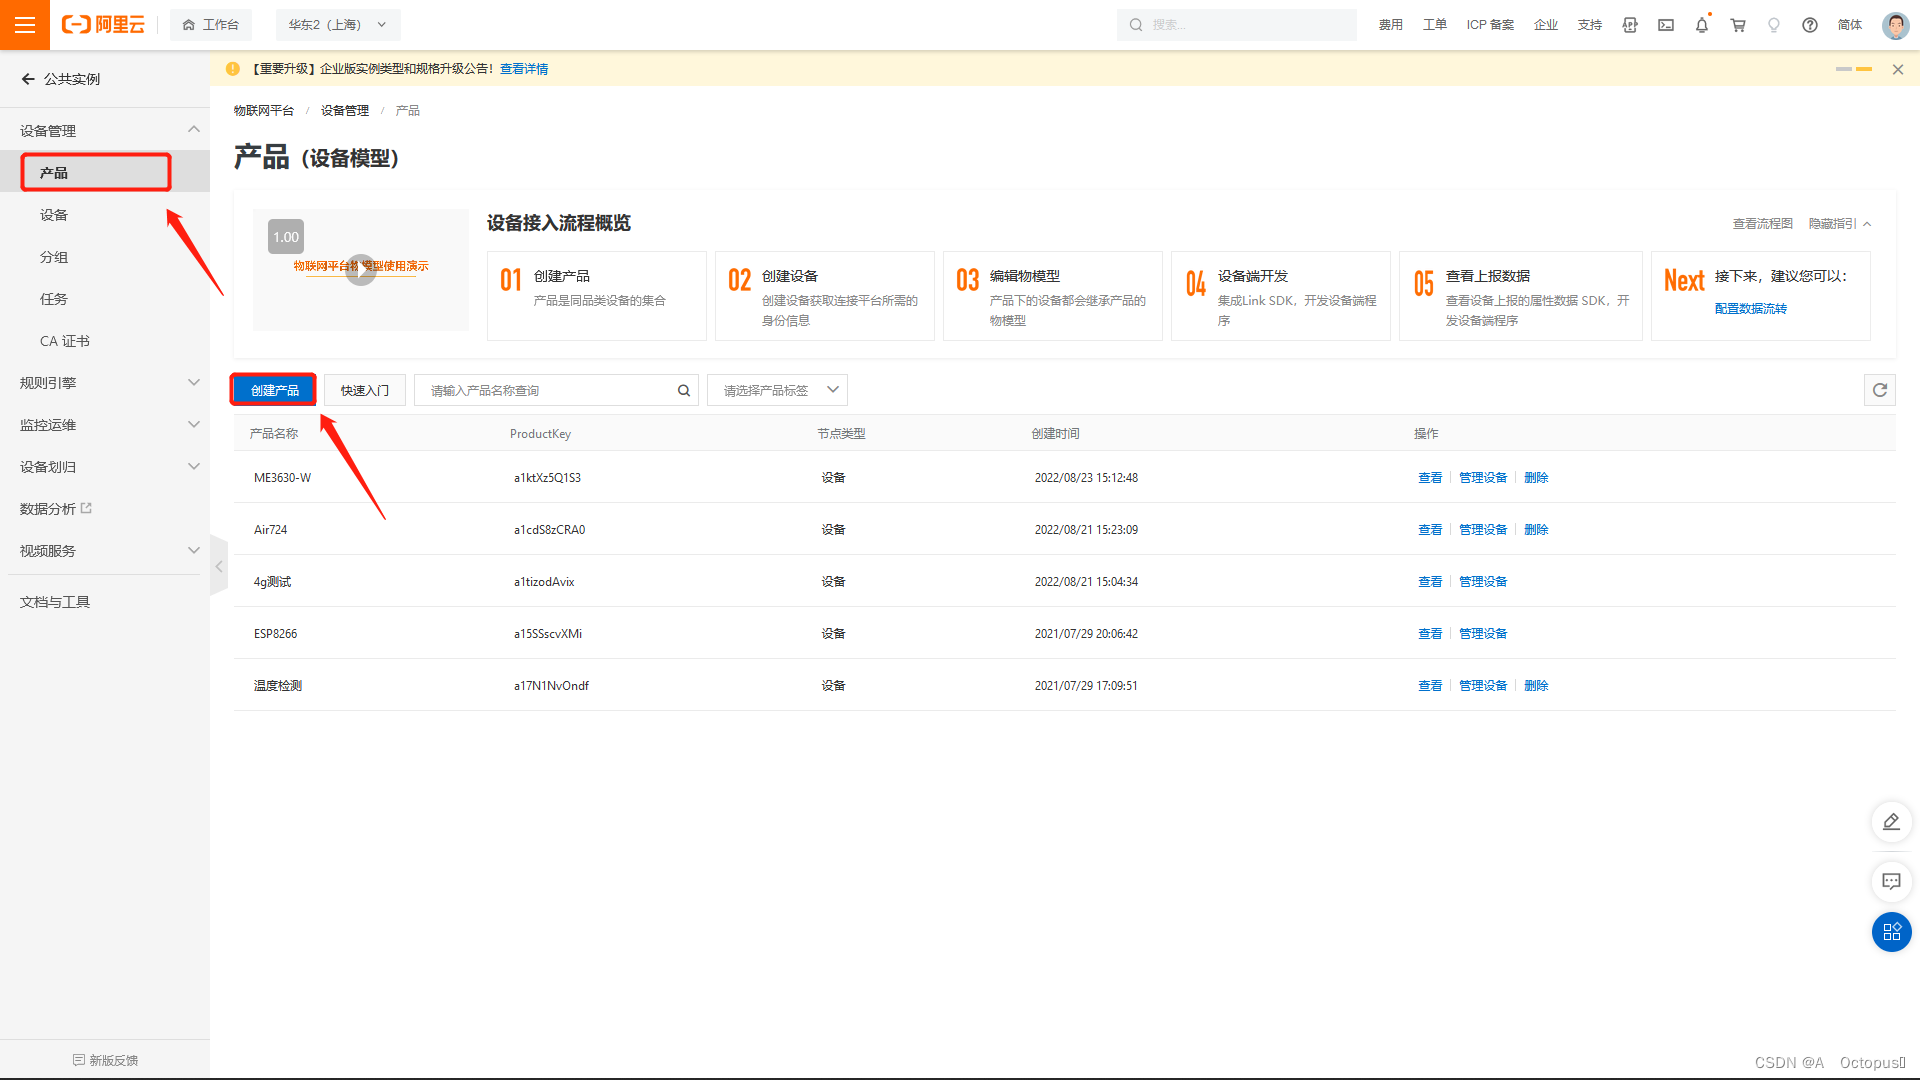Click the Aliyun logo
1920x1080 pixels.
click(x=103, y=25)
